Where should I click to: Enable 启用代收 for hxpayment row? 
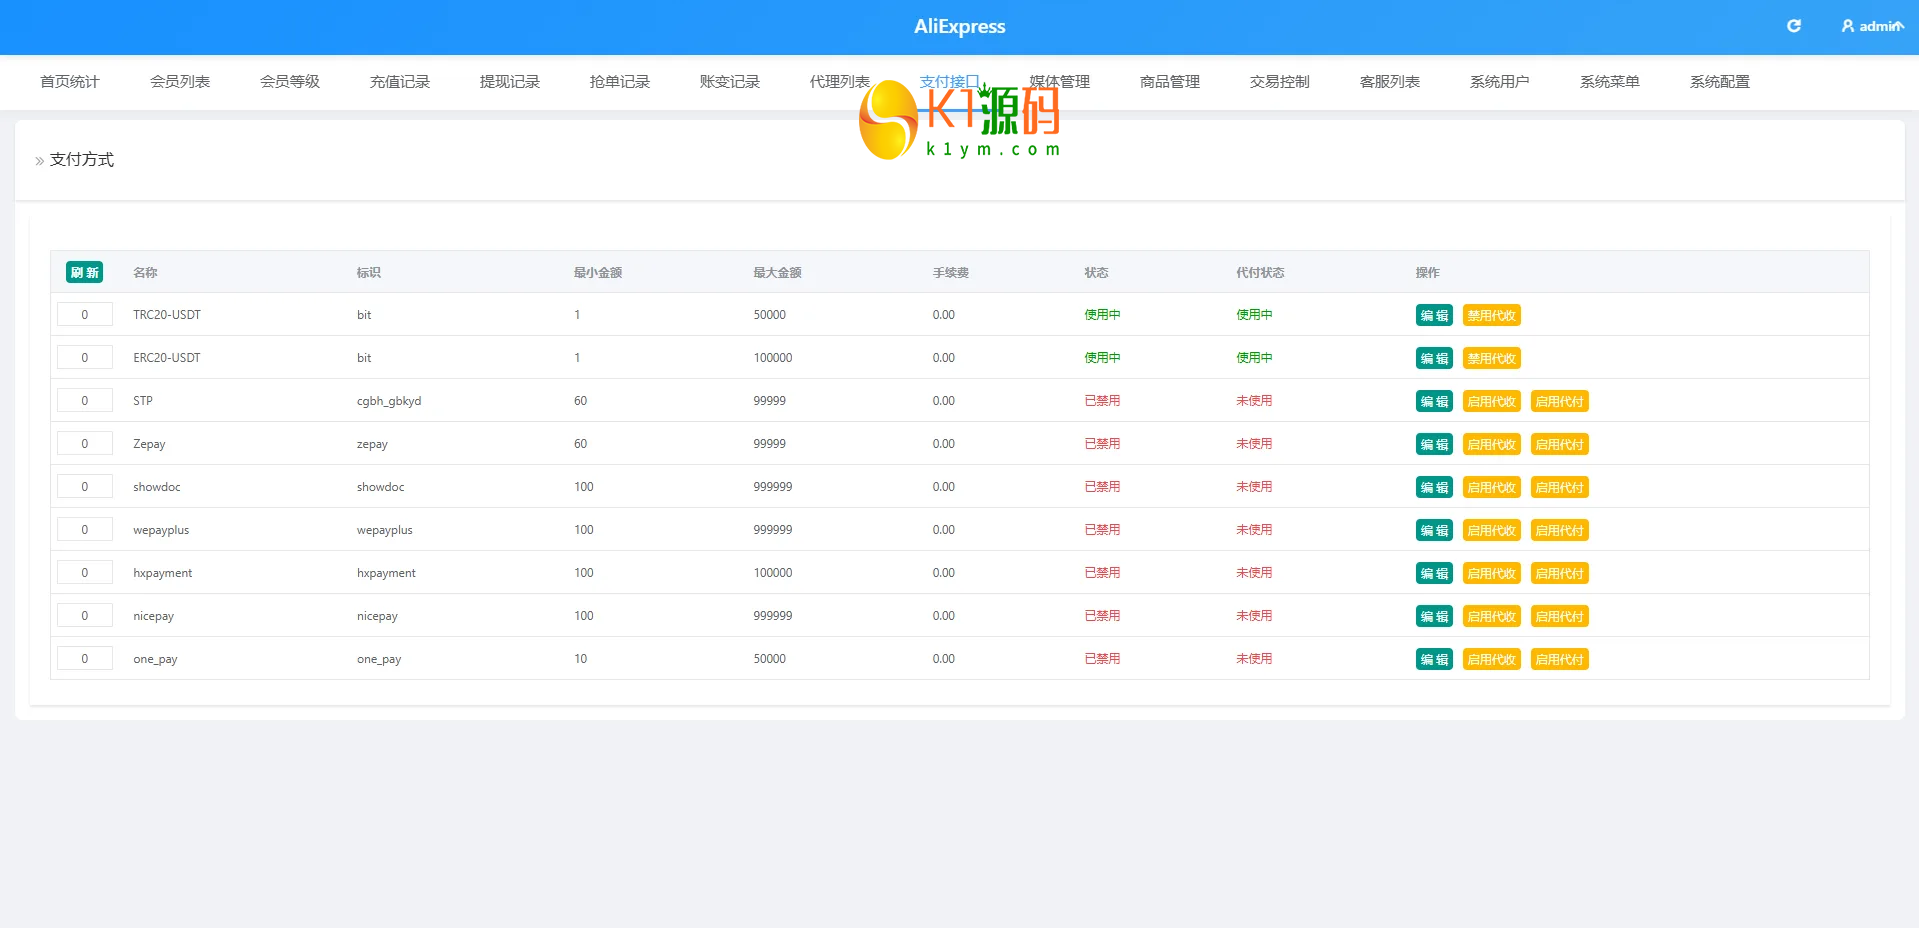tap(1491, 573)
